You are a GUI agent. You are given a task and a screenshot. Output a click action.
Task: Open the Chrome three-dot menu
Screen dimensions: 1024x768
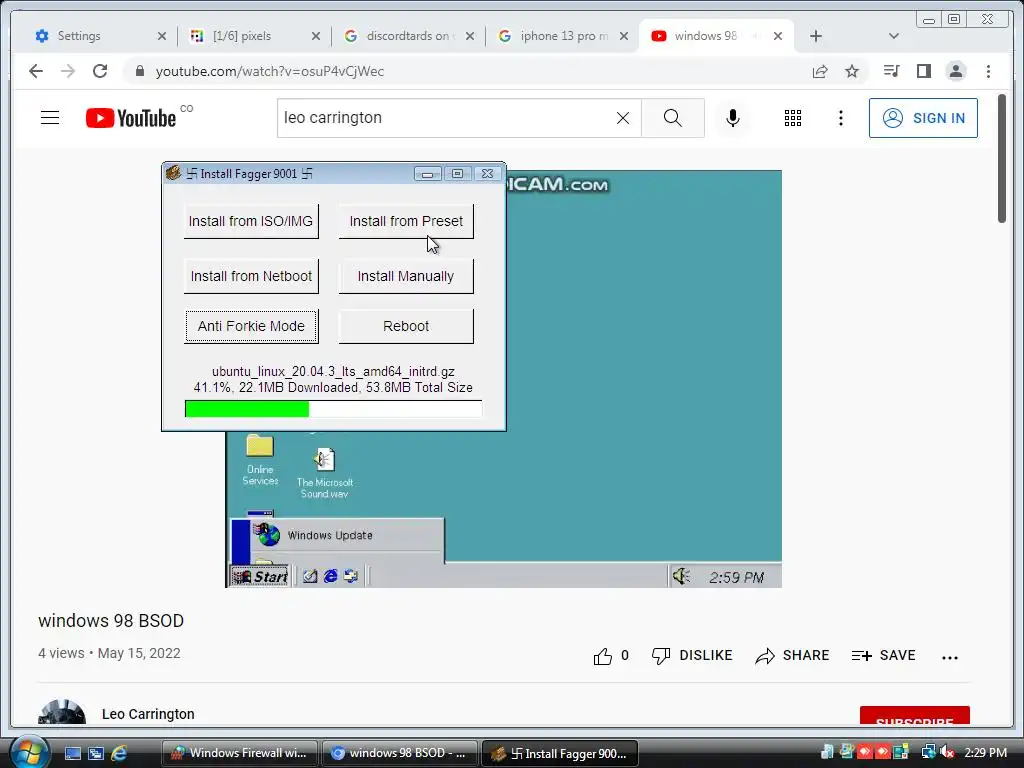point(988,71)
